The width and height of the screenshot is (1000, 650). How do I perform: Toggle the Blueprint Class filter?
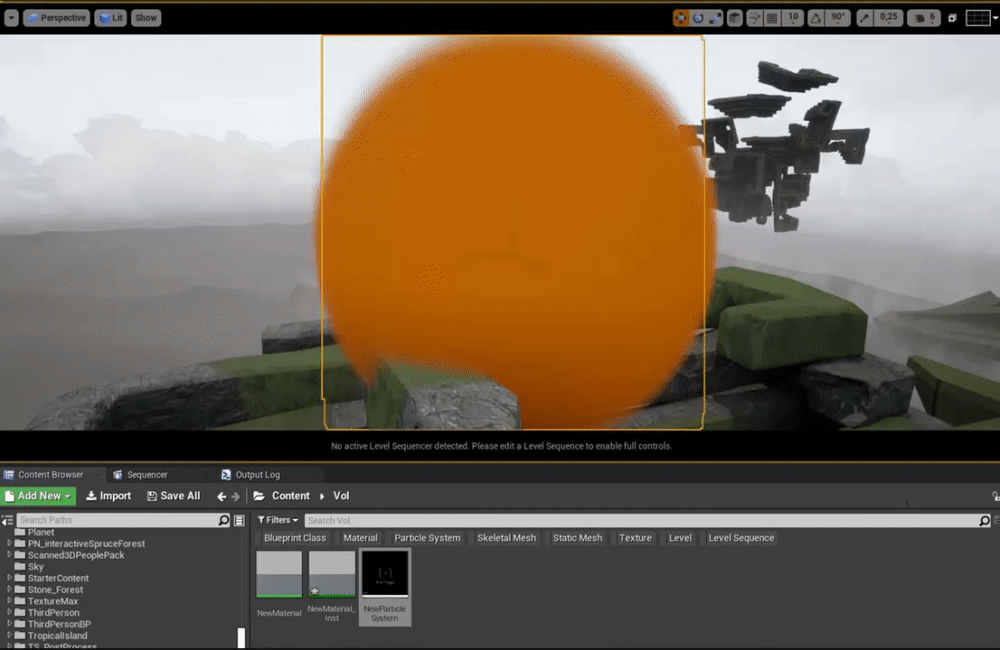tap(295, 538)
